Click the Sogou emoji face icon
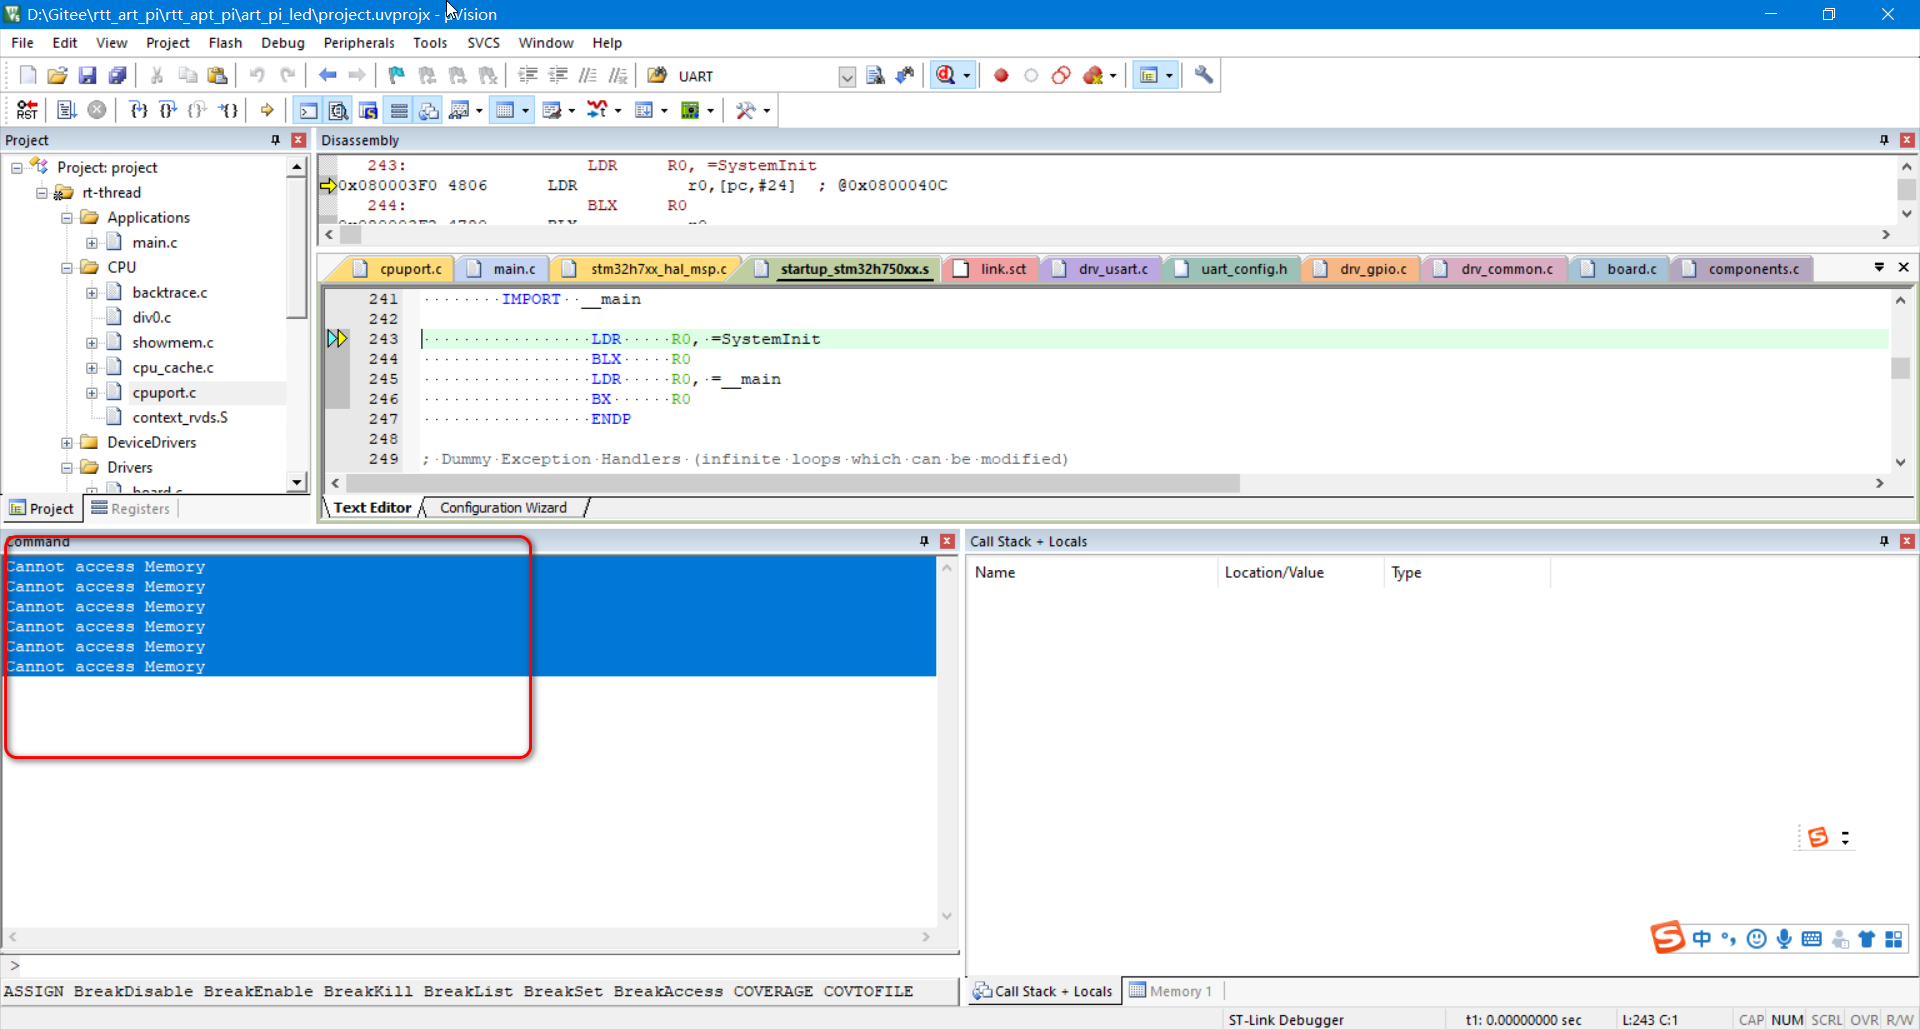The image size is (1920, 1030). [1756, 939]
